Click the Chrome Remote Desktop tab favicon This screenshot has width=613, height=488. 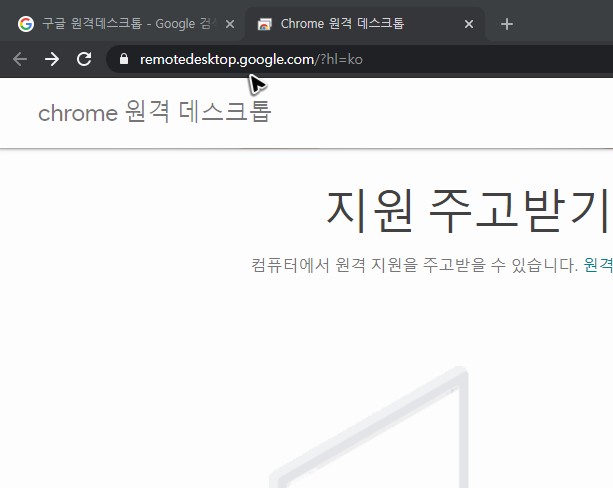point(265,24)
